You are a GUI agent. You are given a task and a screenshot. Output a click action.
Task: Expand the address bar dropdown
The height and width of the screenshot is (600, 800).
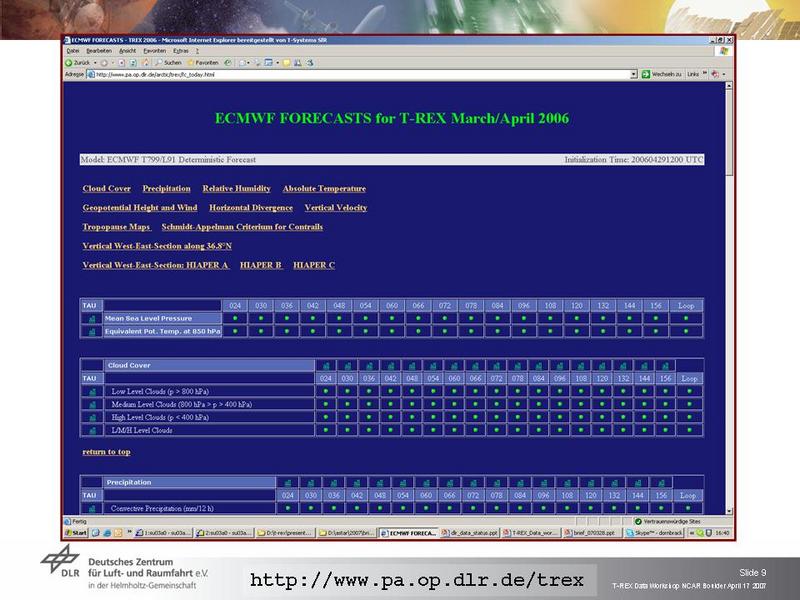633,74
